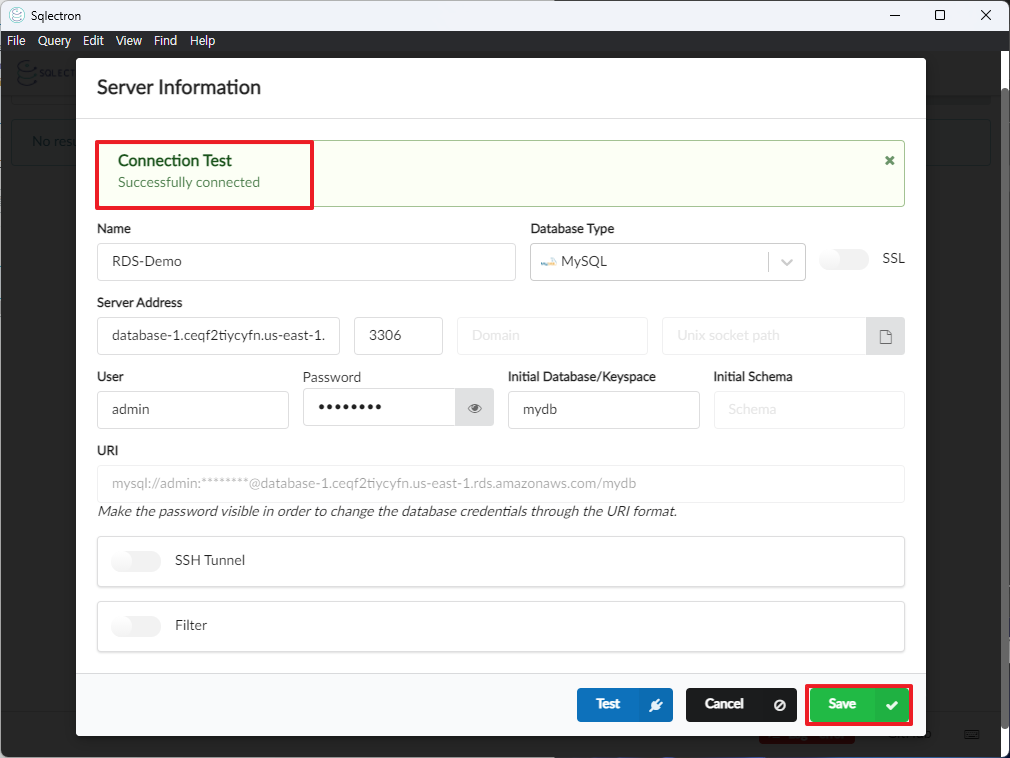This screenshot has width=1010, height=758.
Task: Click the port field showing 3306
Action: [398, 336]
